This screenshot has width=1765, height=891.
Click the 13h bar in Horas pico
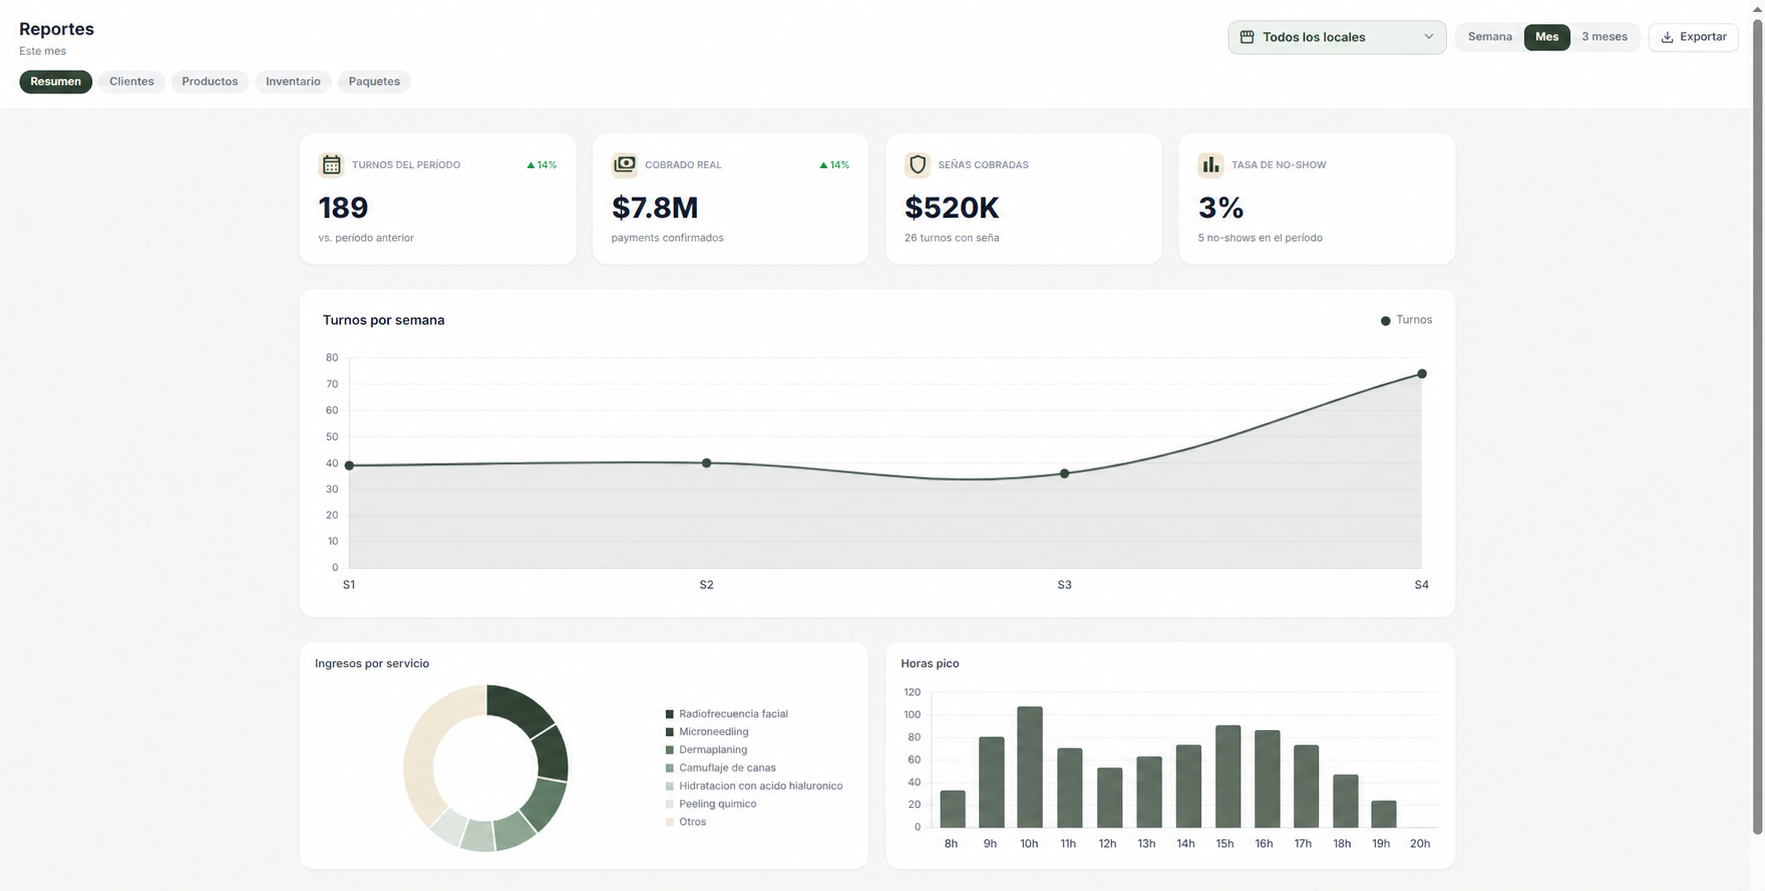(1149, 792)
